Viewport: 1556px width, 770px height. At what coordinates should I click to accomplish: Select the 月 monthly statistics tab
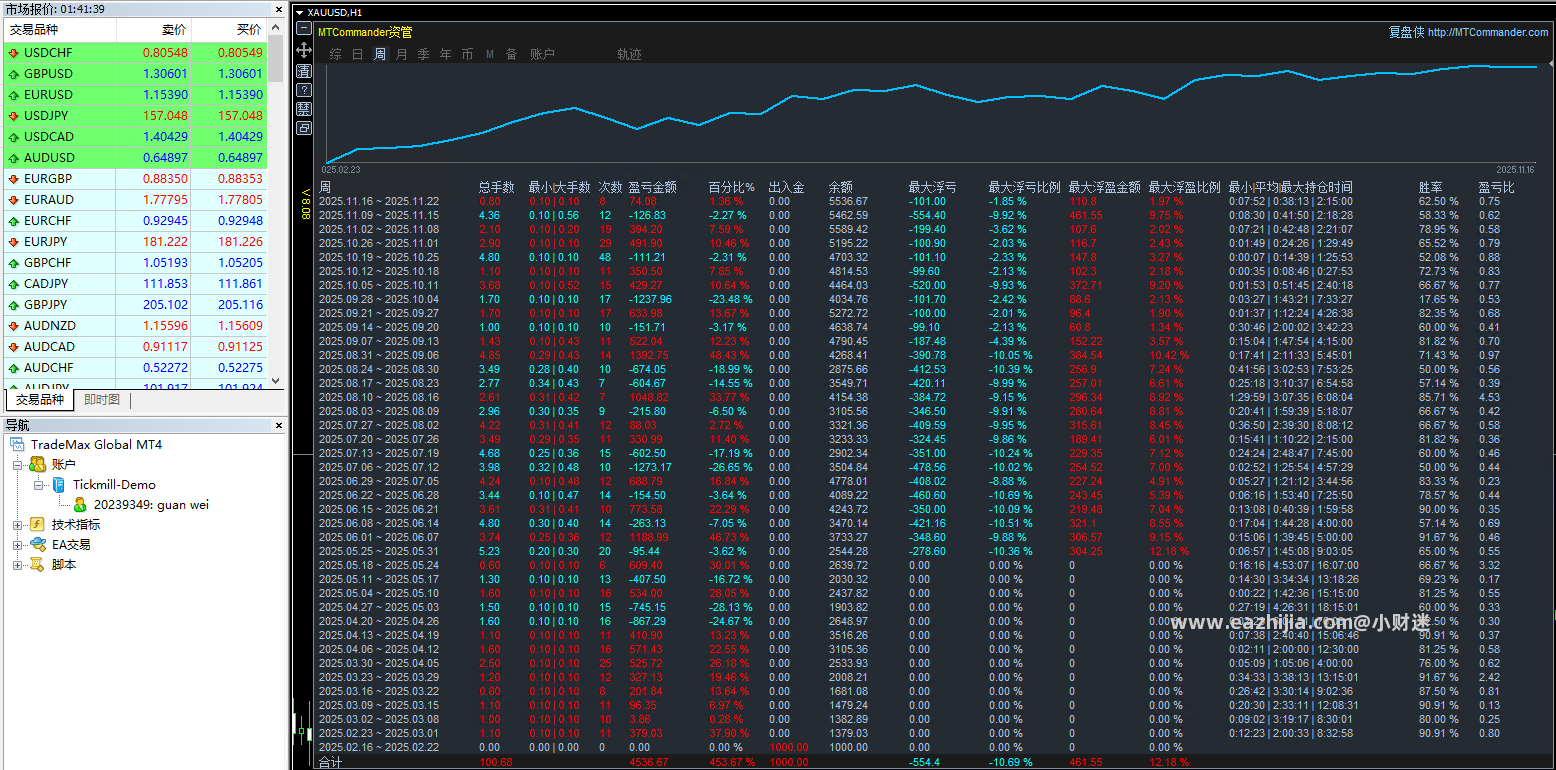point(402,54)
